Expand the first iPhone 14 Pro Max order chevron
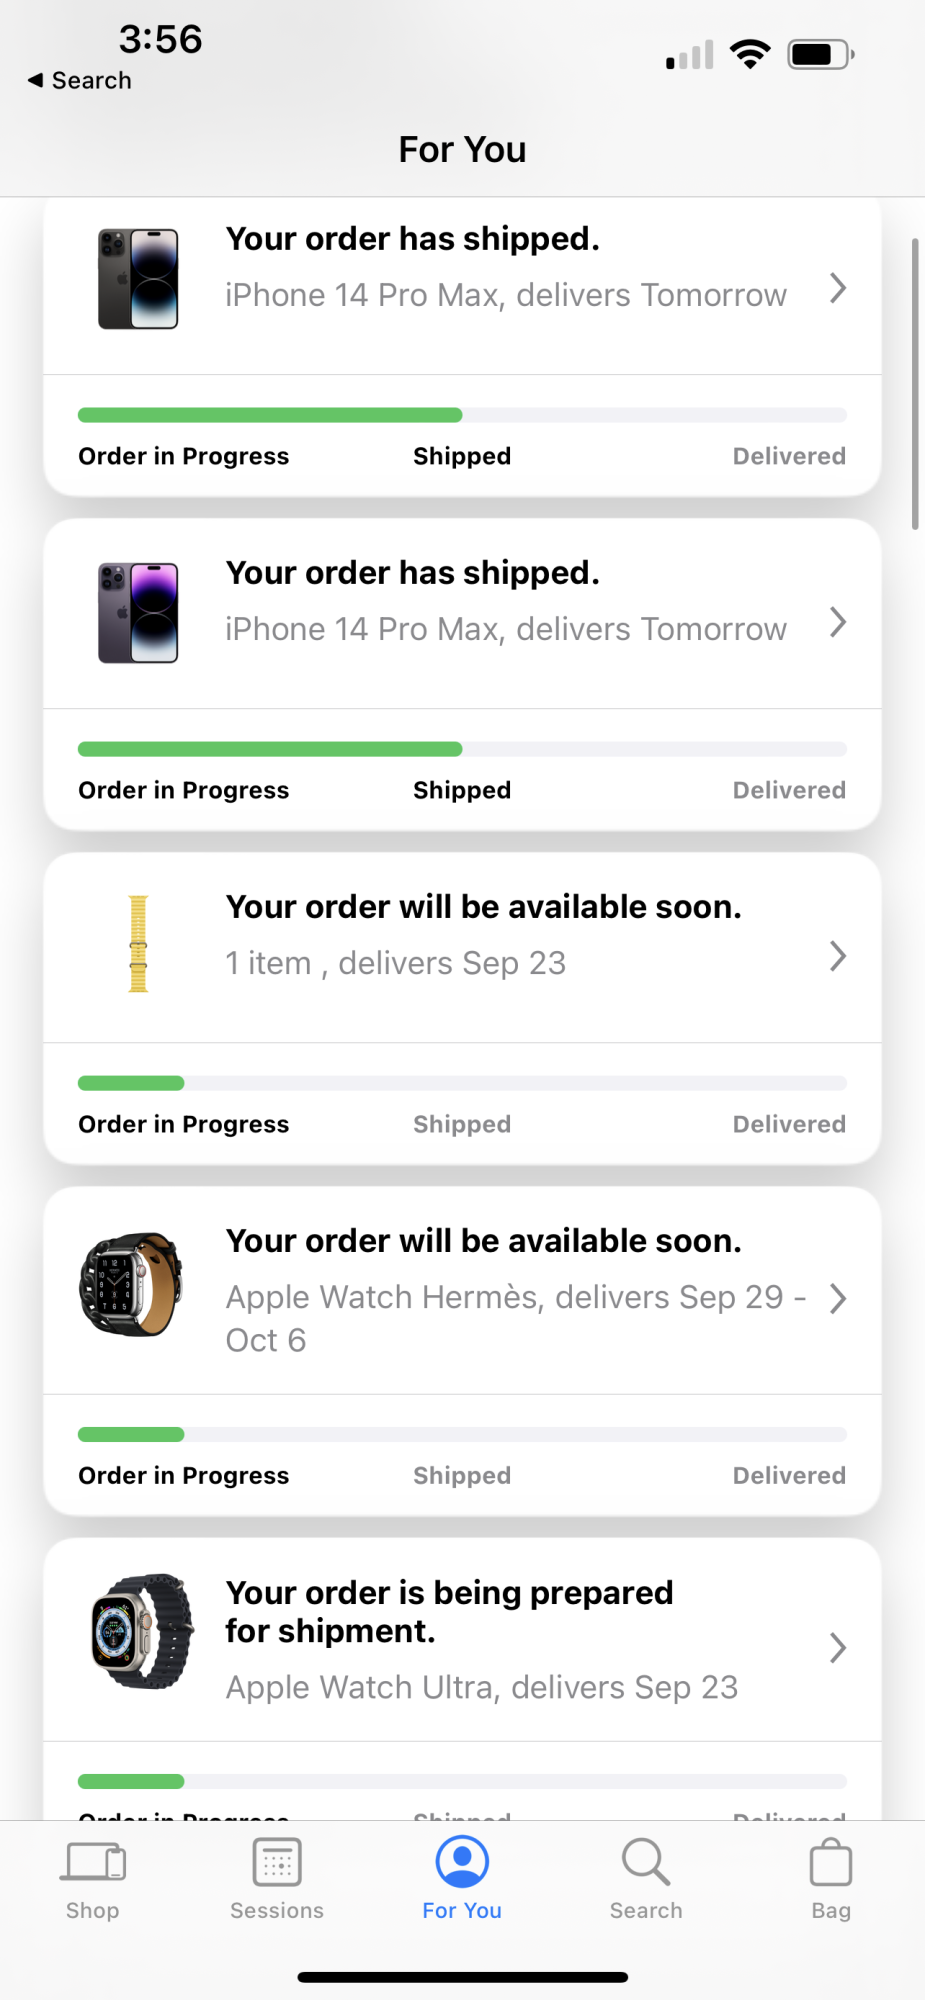 pyautogui.click(x=838, y=288)
